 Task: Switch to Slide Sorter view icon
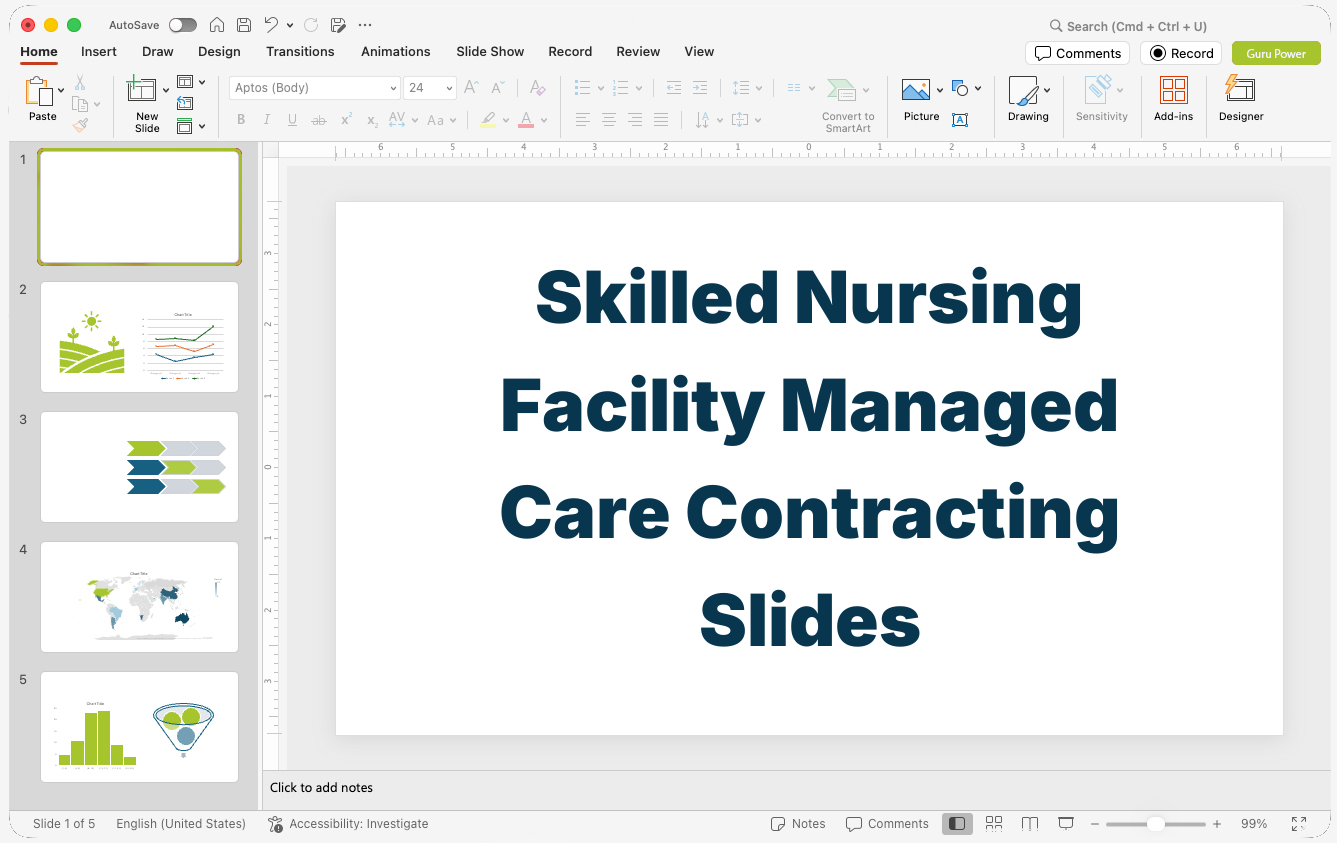[x=994, y=824]
